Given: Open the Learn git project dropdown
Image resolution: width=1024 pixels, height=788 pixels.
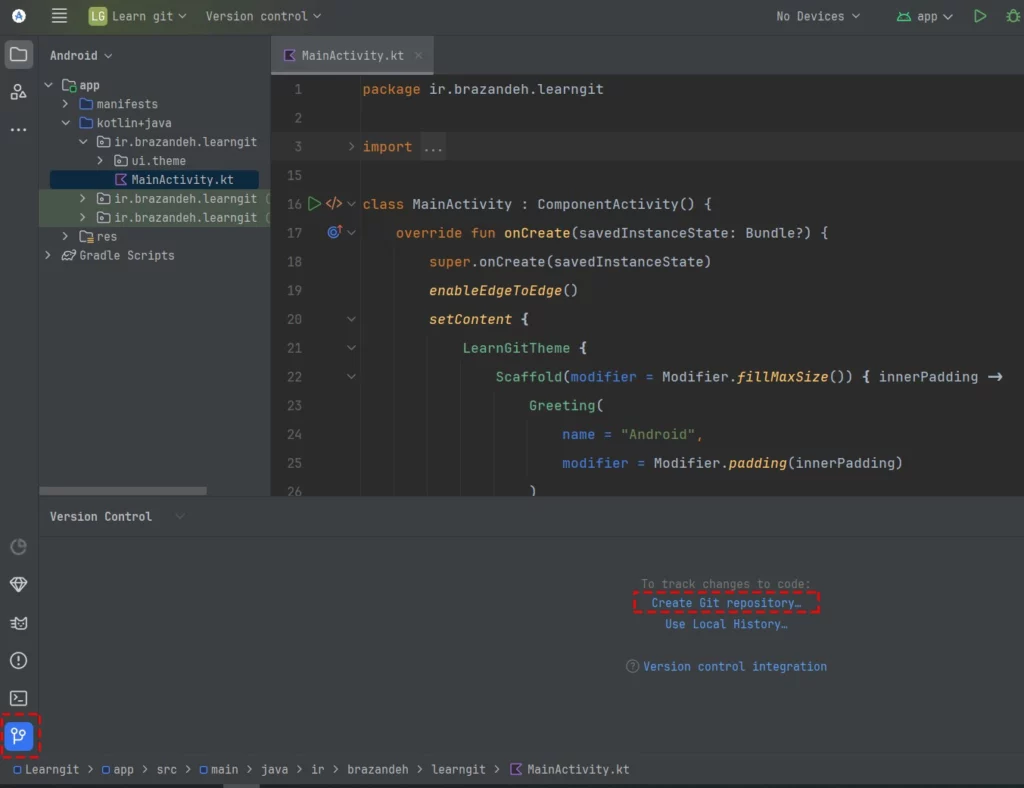Looking at the screenshot, I should point(137,16).
